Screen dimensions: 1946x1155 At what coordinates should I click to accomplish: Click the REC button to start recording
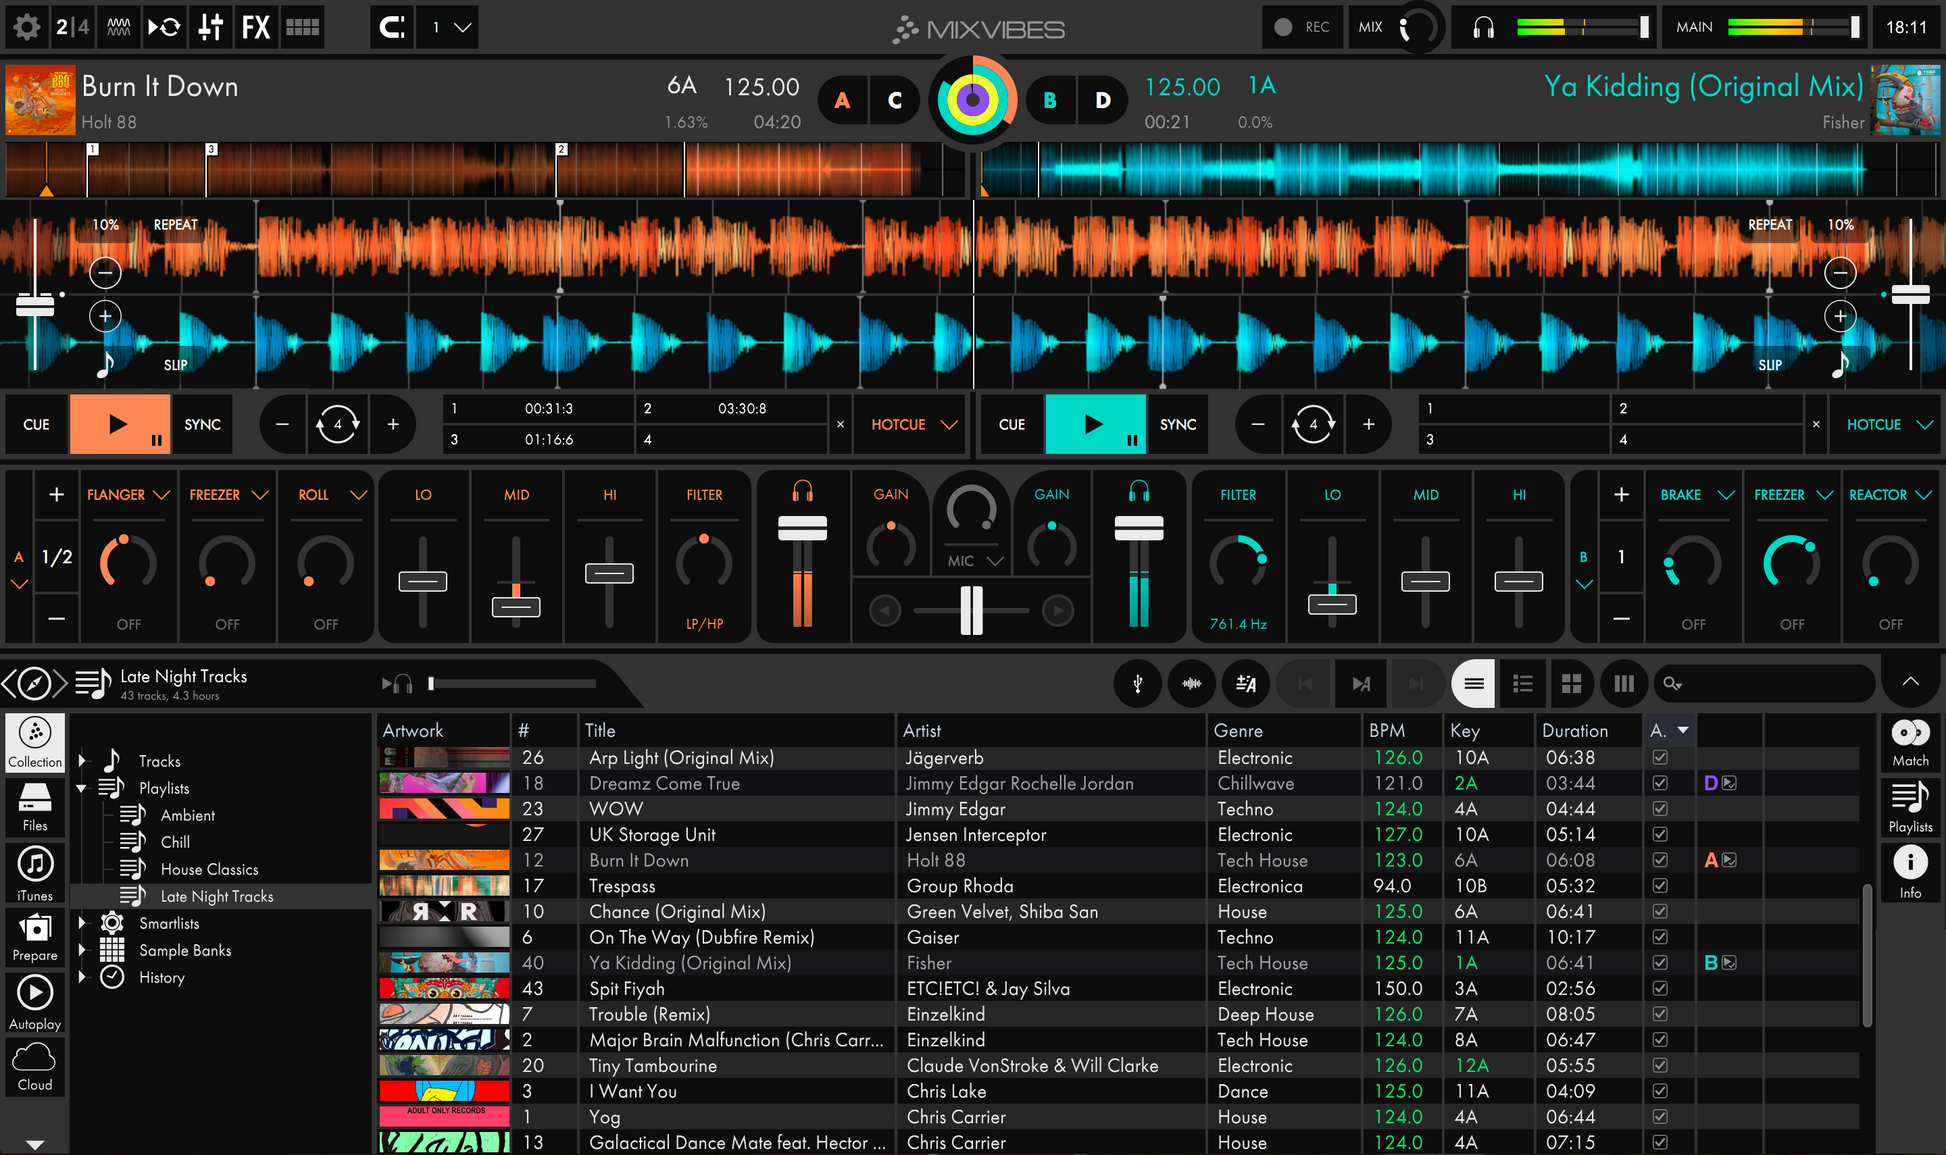(x=1302, y=27)
